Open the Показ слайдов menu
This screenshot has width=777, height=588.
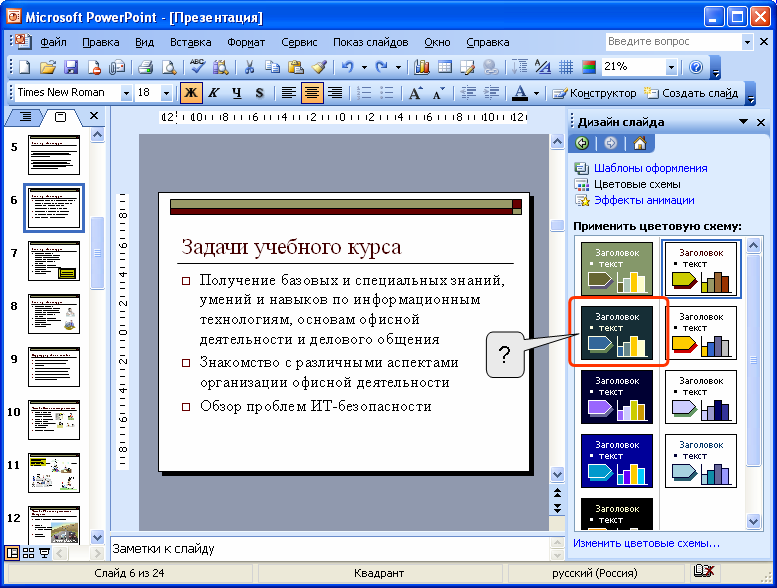pos(370,43)
